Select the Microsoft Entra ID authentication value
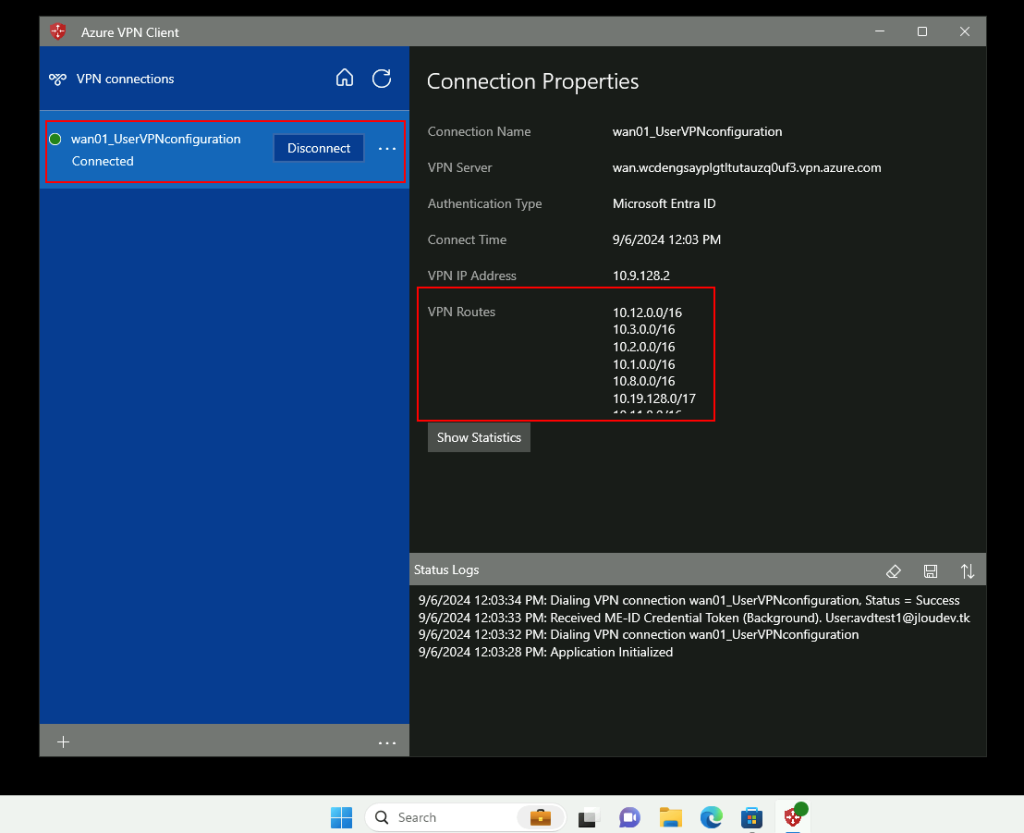This screenshot has width=1024, height=833. tap(664, 204)
